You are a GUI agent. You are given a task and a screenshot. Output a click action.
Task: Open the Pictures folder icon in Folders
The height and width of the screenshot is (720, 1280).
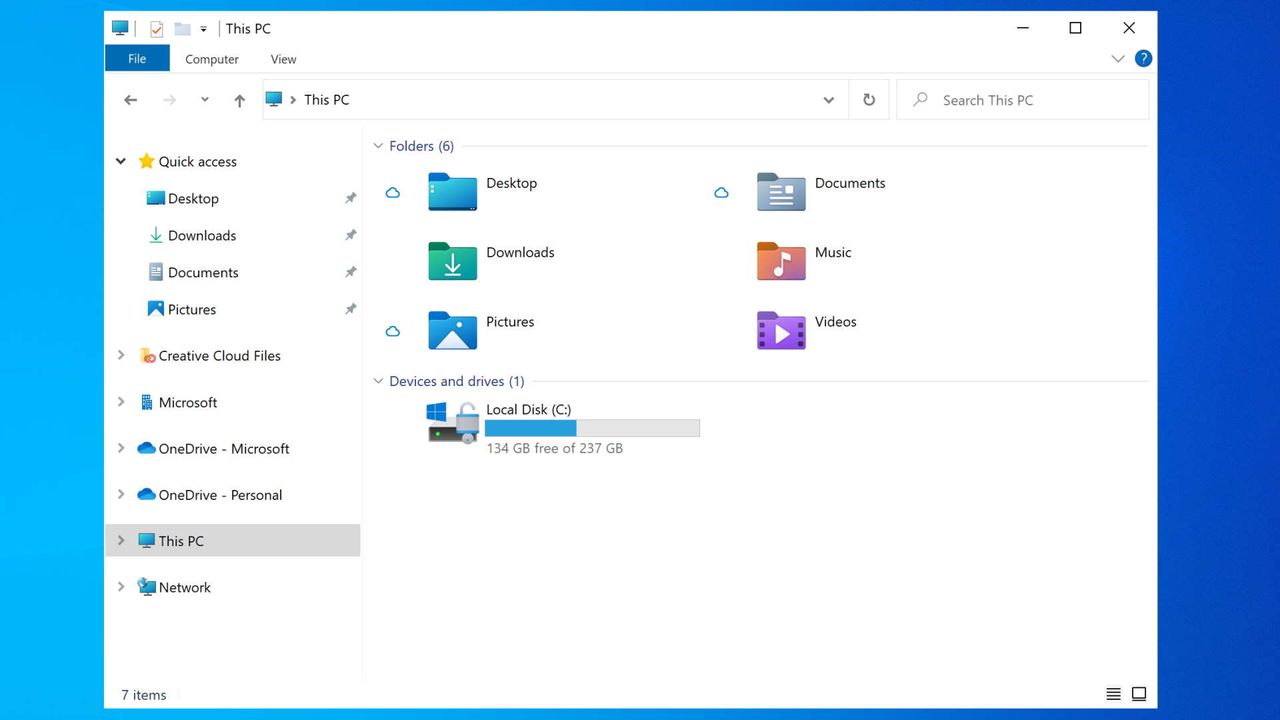pyautogui.click(x=452, y=330)
